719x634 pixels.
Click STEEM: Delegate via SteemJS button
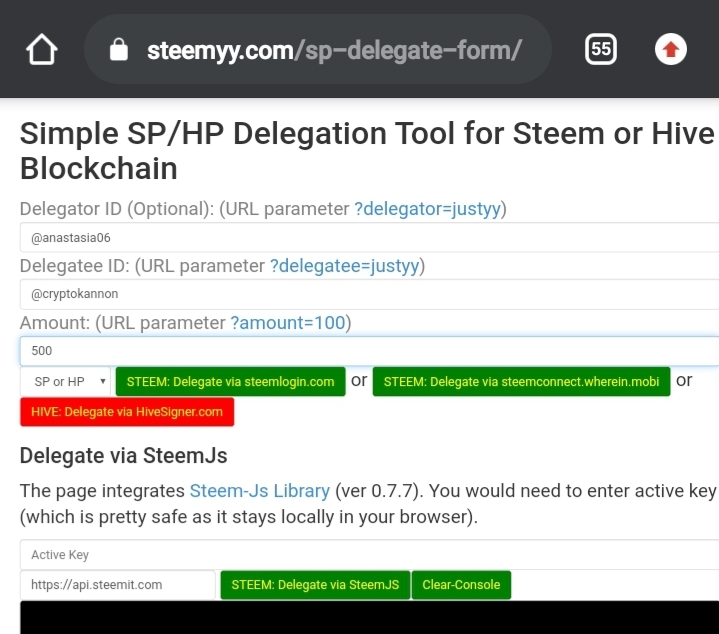(x=315, y=584)
